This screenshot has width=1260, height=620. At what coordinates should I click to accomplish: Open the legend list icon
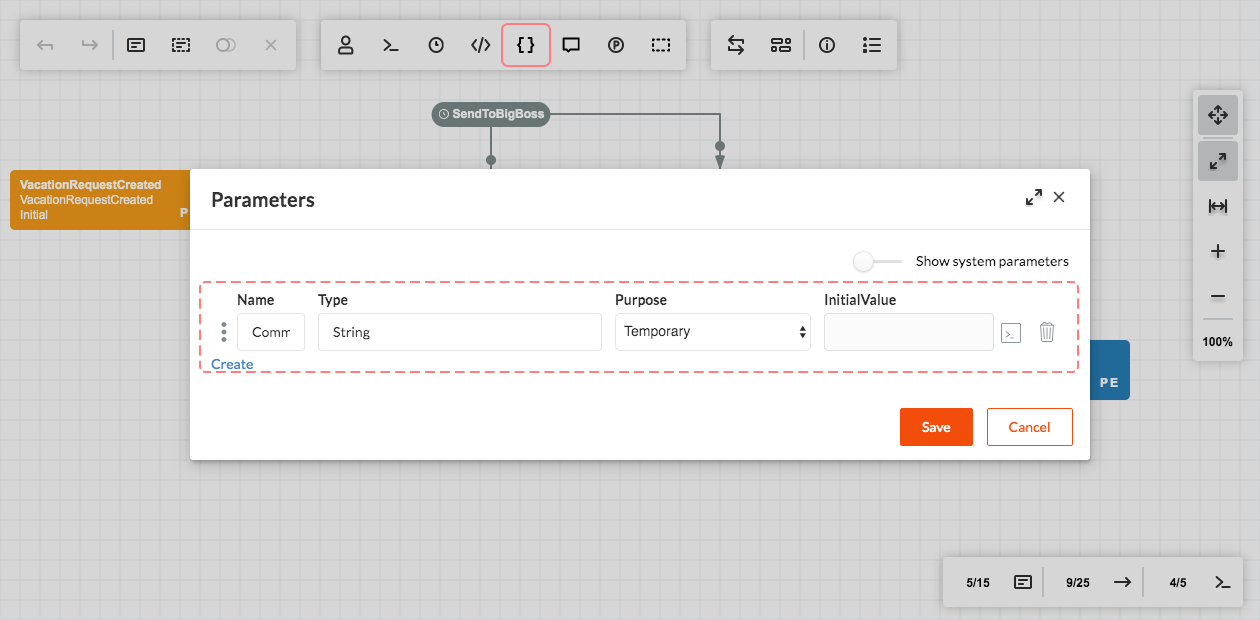872,45
